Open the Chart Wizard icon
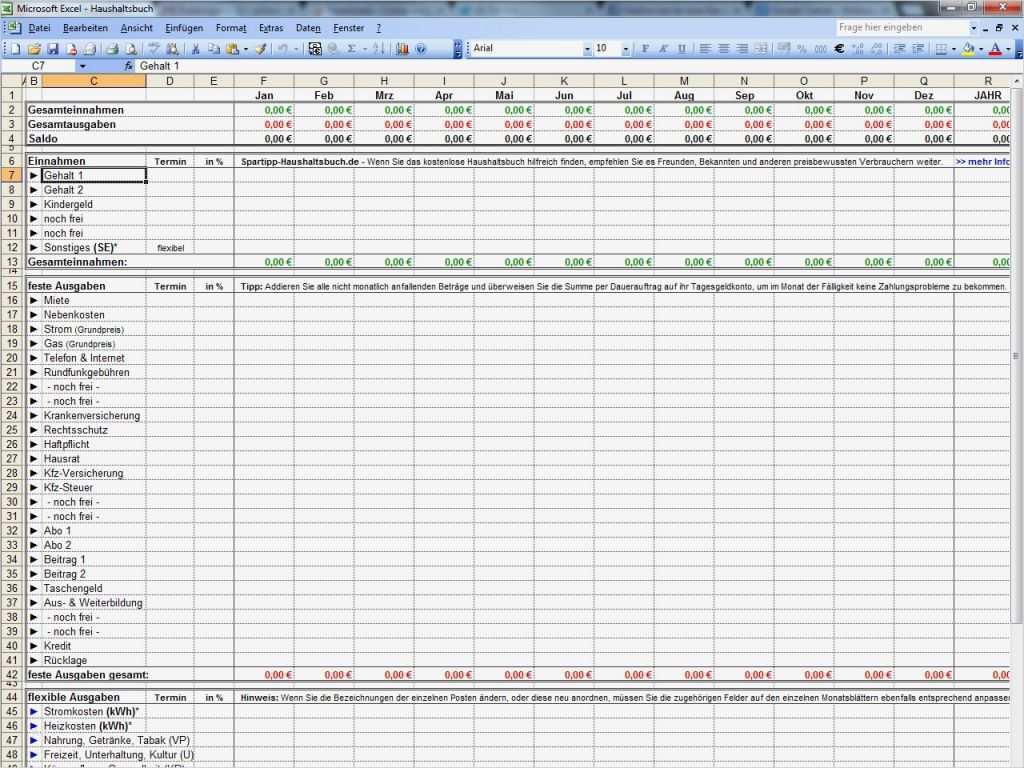Screen dimensions: 1024x768 click(x=402, y=46)
